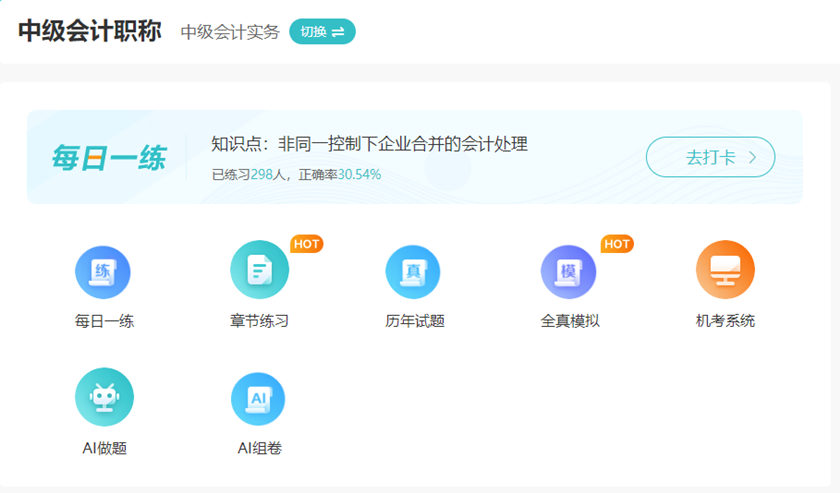
Task: Open the 章节练习 chapter practice icon
Action: pos(259,272)
